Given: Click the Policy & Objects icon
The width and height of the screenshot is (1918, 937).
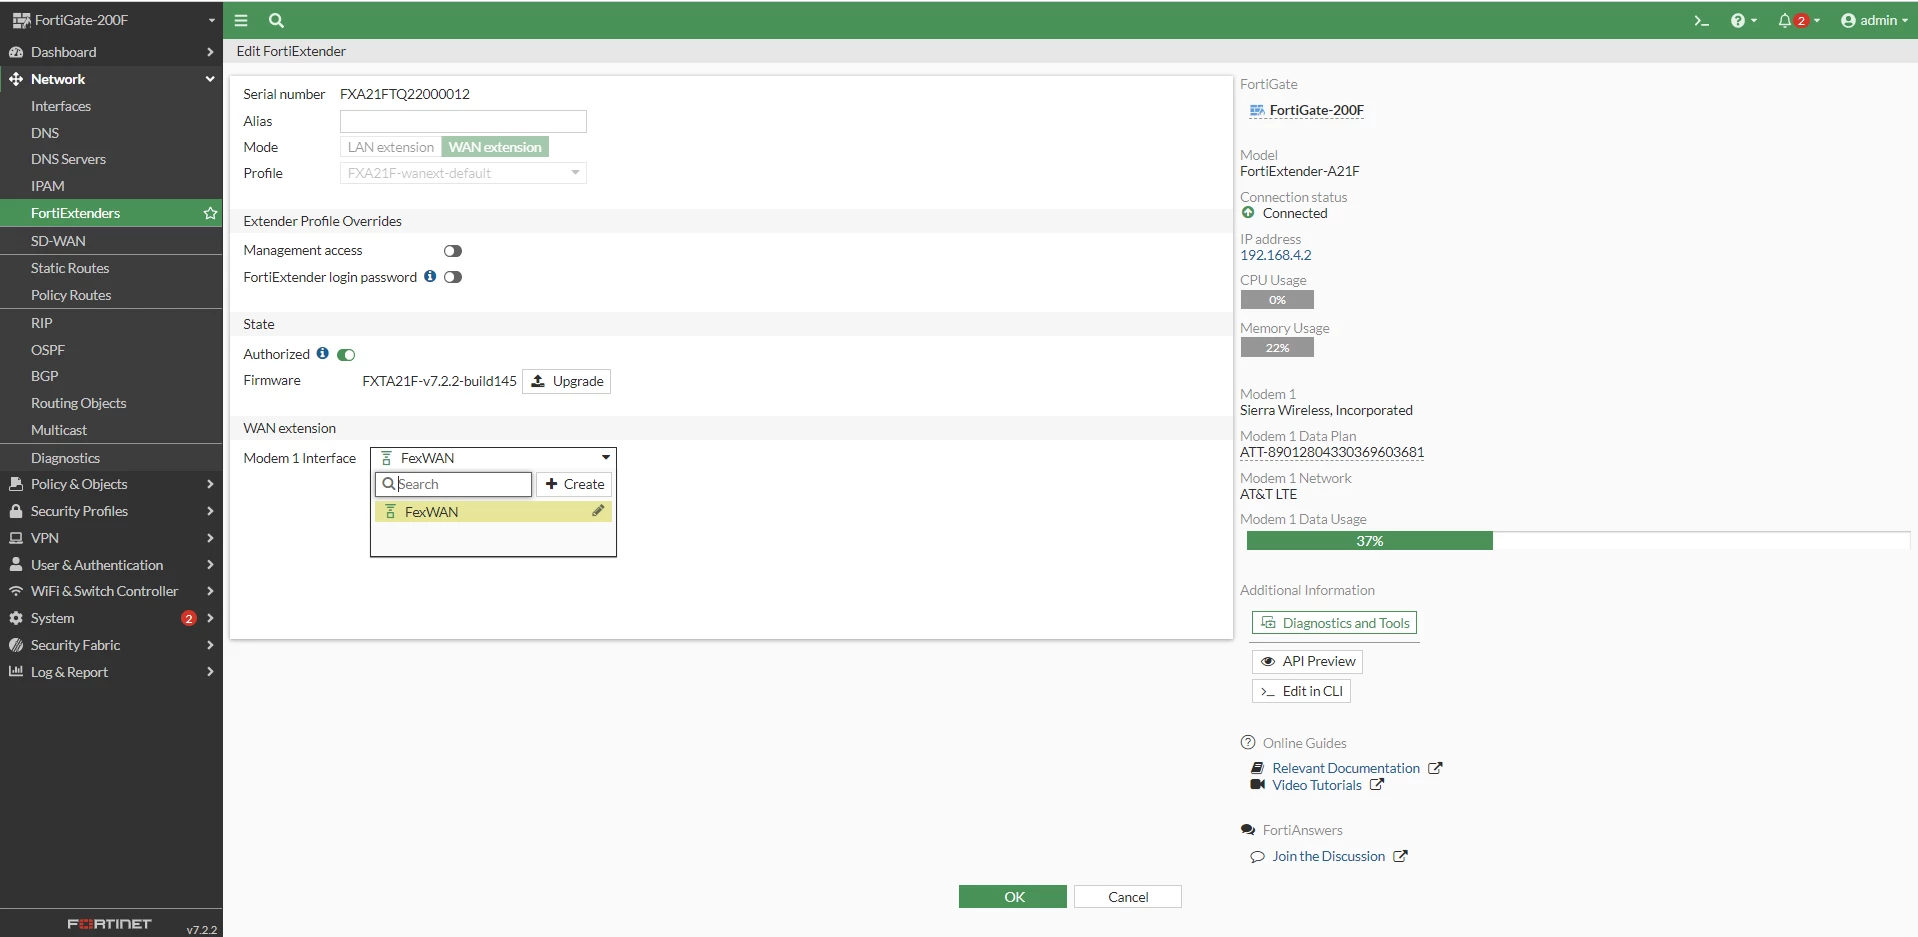Looking at the screenshot, I should pos(16,484).
